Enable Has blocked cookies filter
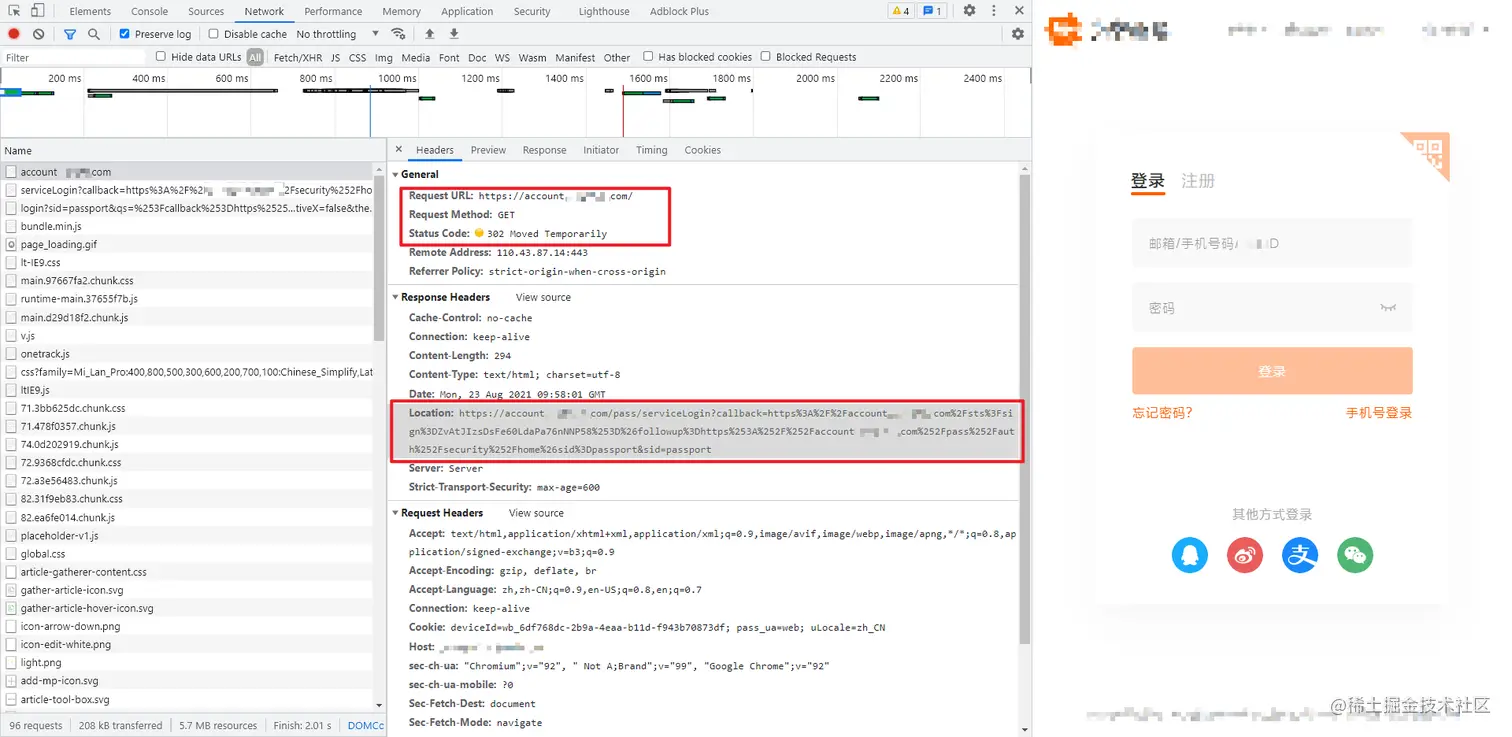This screenshot has height=737, width=1512. tap(648, 57)
